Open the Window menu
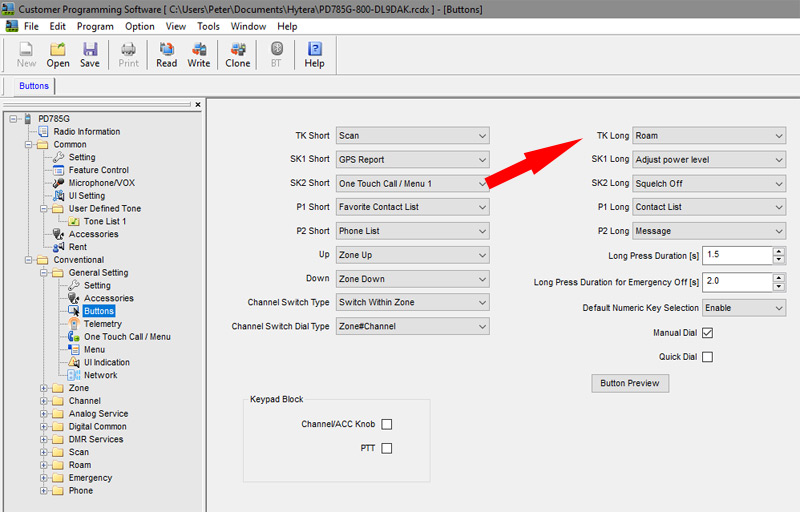The image size is (800, 512). click(x=248, y=27)
